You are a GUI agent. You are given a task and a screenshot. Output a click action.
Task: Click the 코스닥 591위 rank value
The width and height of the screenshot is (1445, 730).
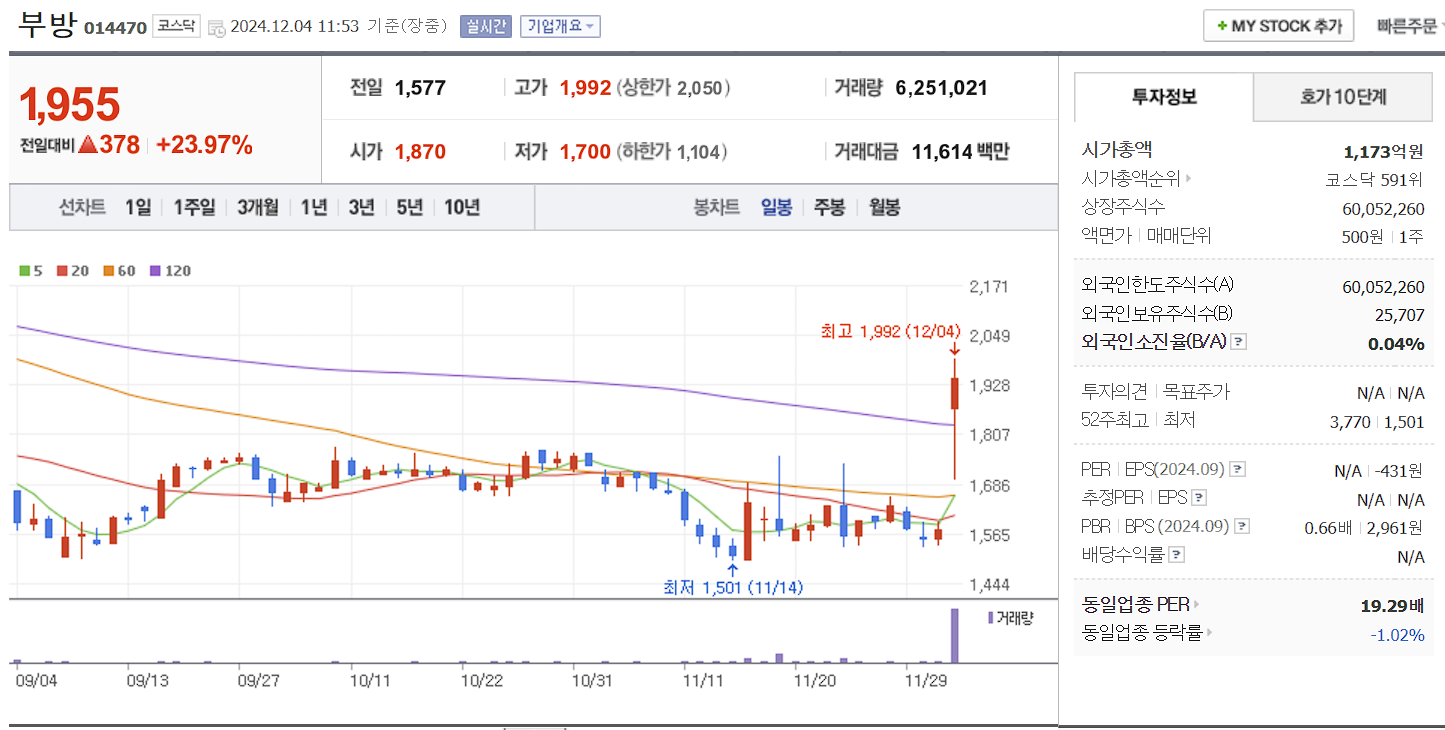(1374, 179)
